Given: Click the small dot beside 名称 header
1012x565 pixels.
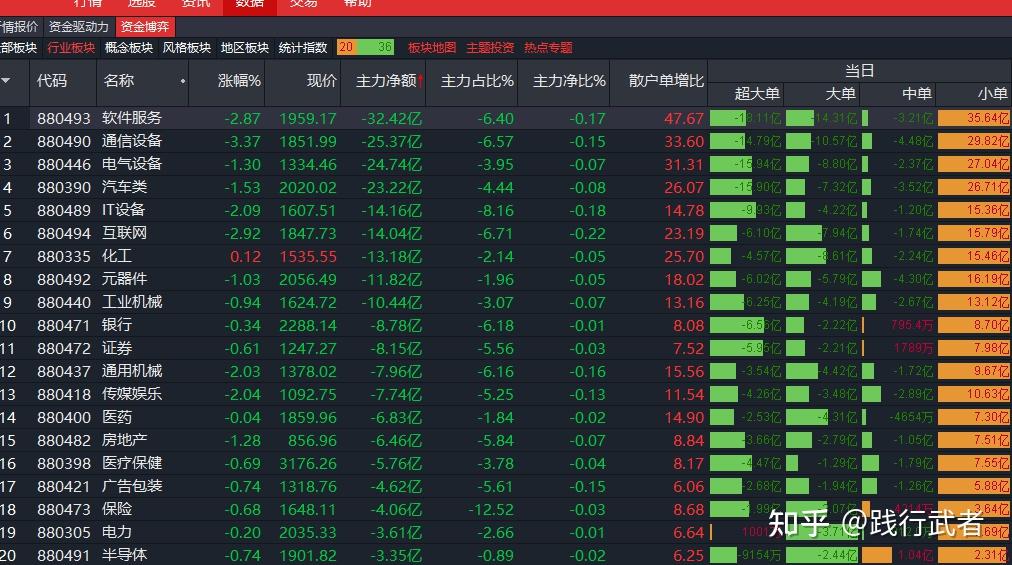Looking at the screenshot, I should pyautogui.click(x=182, y=81).
